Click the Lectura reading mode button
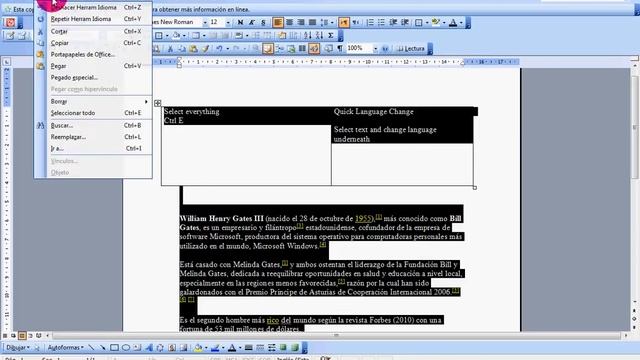 click(x=411, y=49)
